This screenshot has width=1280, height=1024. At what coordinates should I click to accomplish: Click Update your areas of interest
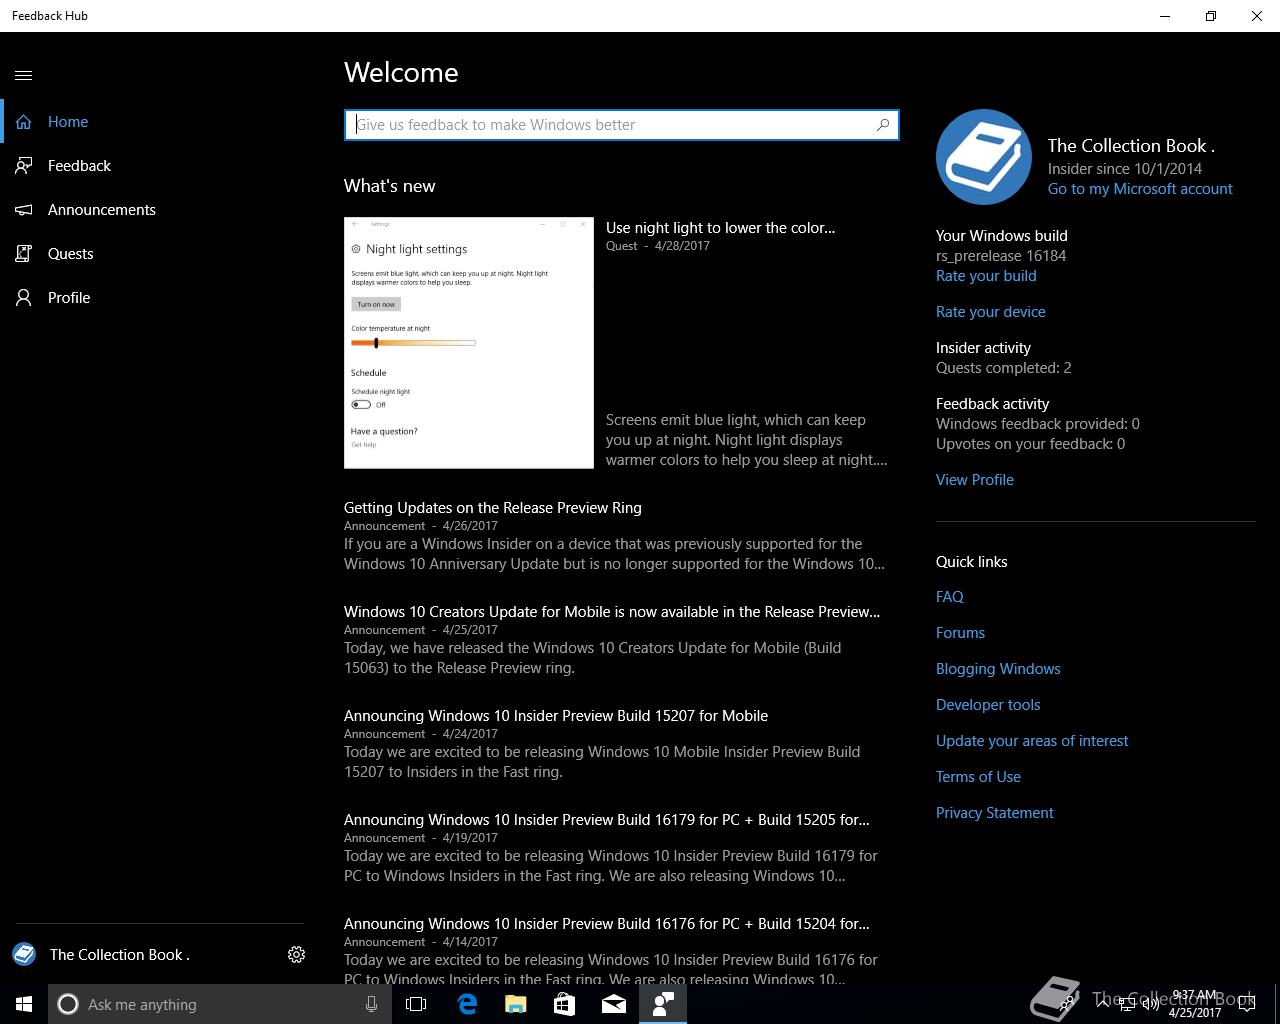(x=1032, y=741)
